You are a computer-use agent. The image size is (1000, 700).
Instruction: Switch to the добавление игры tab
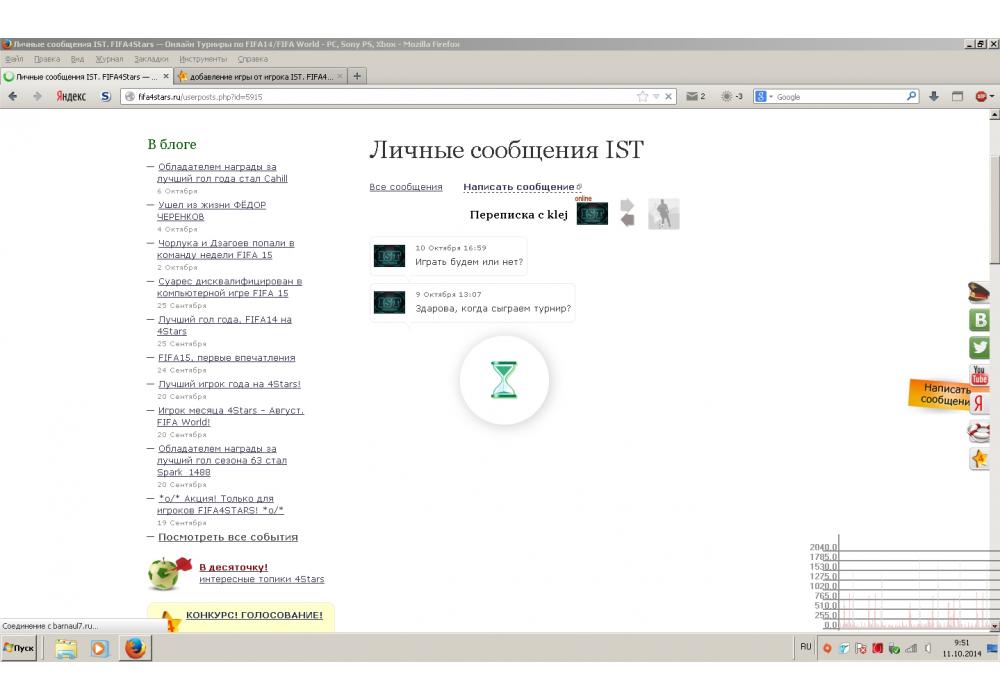click(x=260, y=76)
